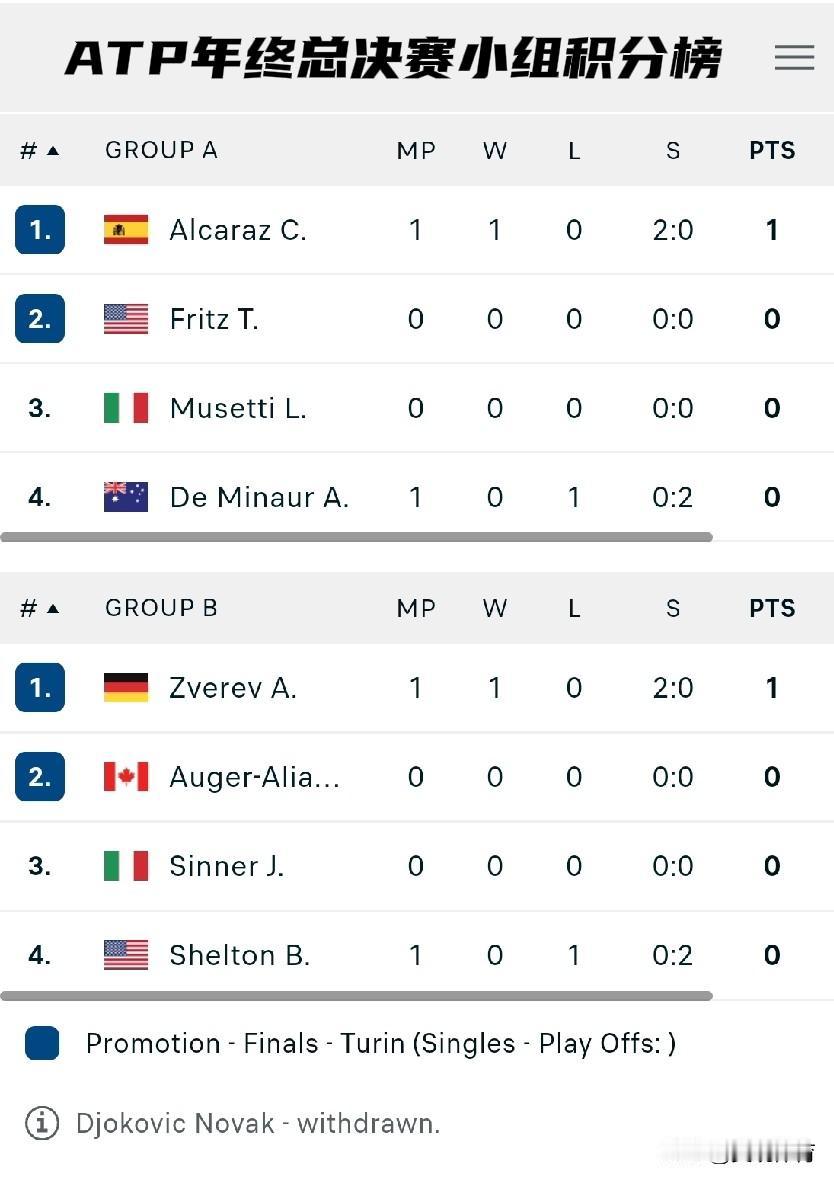
Task: Click the blue Promotion legend swatch
Action: (42, 1043)
